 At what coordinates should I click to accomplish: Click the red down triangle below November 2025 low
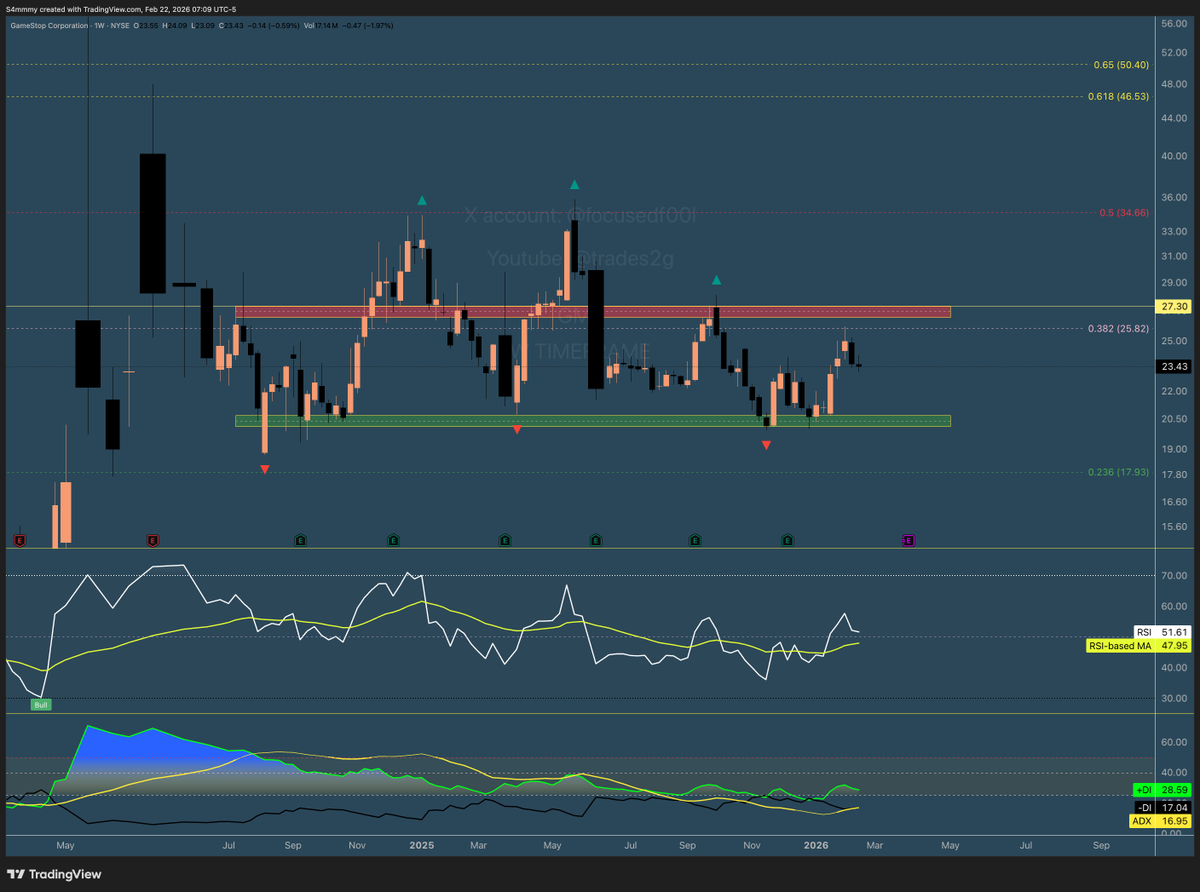coord(766,445)
